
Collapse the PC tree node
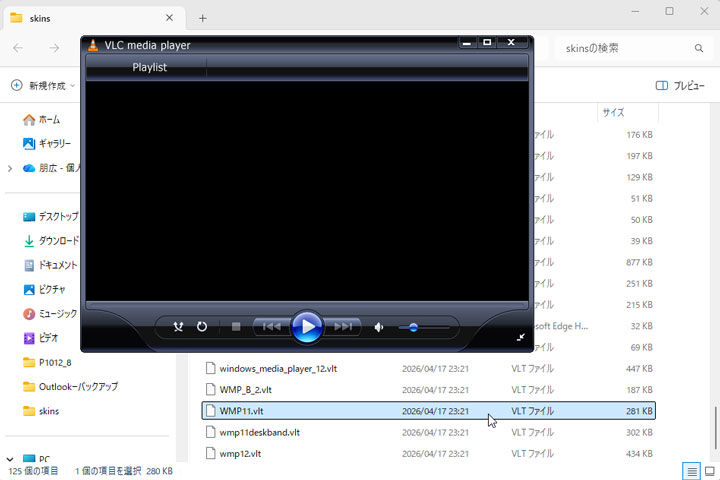(10, 458)
